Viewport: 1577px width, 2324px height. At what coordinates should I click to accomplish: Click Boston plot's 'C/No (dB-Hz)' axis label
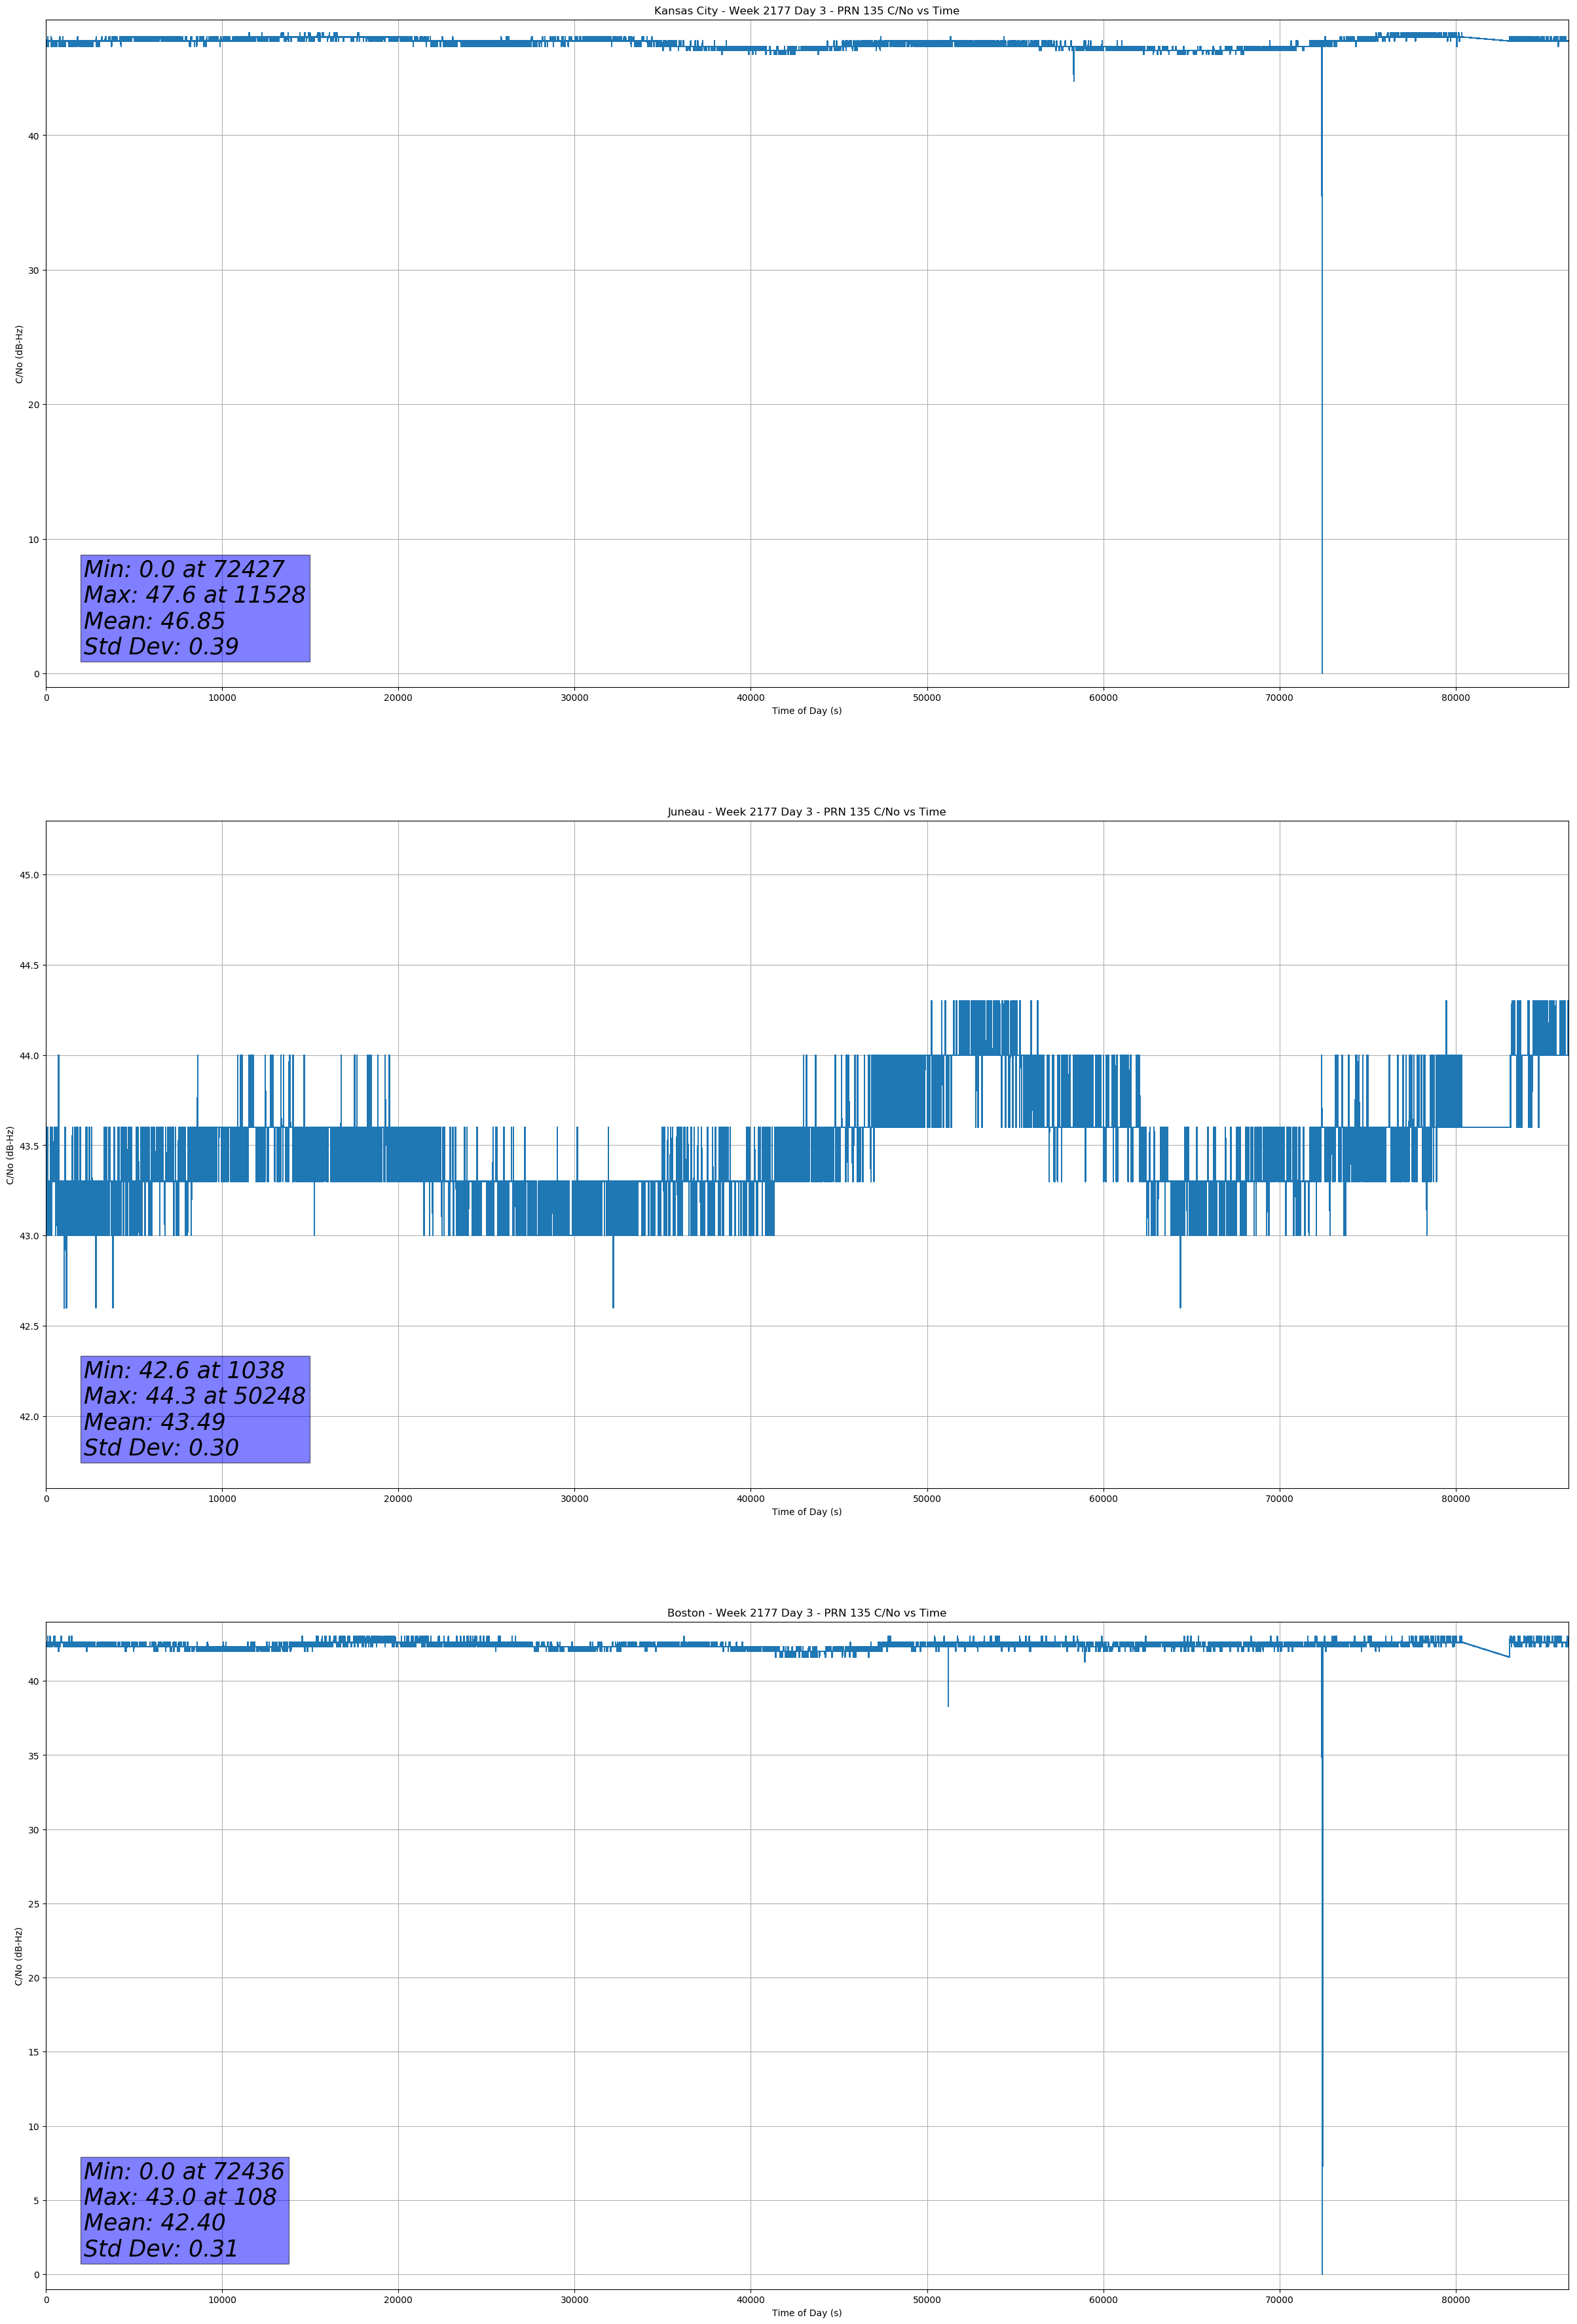coord(19,1956)
